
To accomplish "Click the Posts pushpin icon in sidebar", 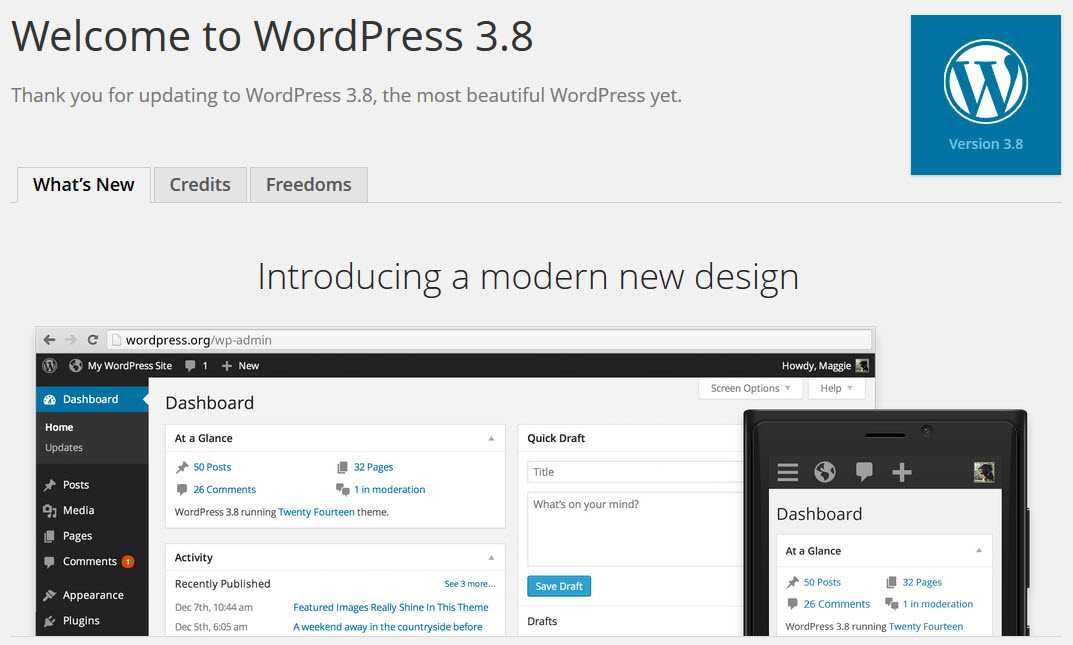I will tap(49, 485).
